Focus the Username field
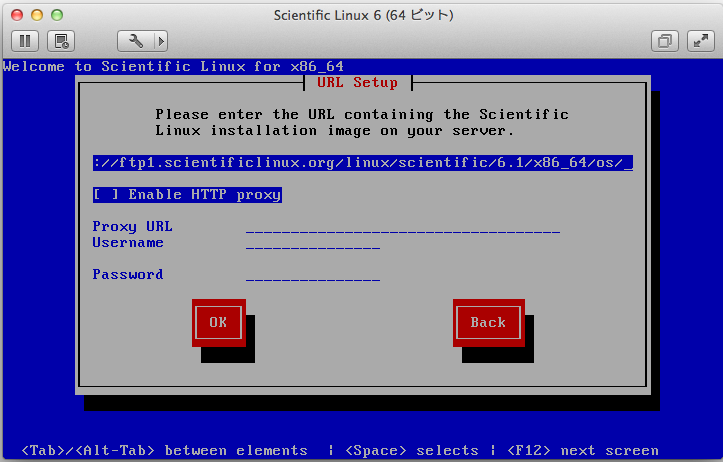Image resolution: width=723 pixels, height=462 pixels. tap(313, 243)
